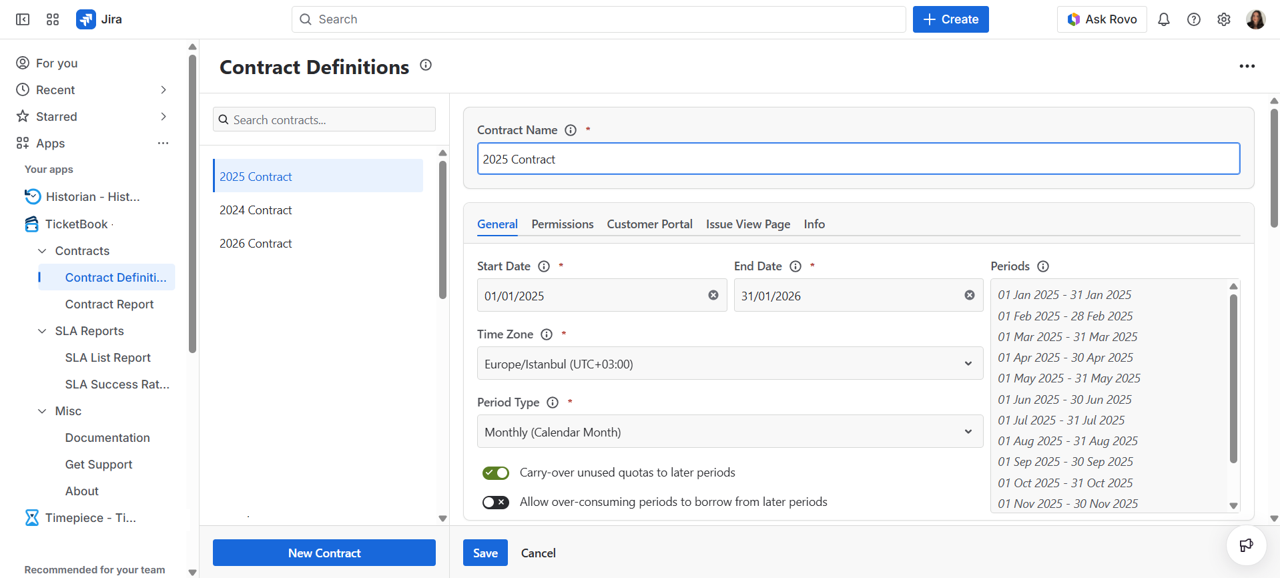
Task: Click the Periods list scrollbar
Action: click(x=1233, y=380)
